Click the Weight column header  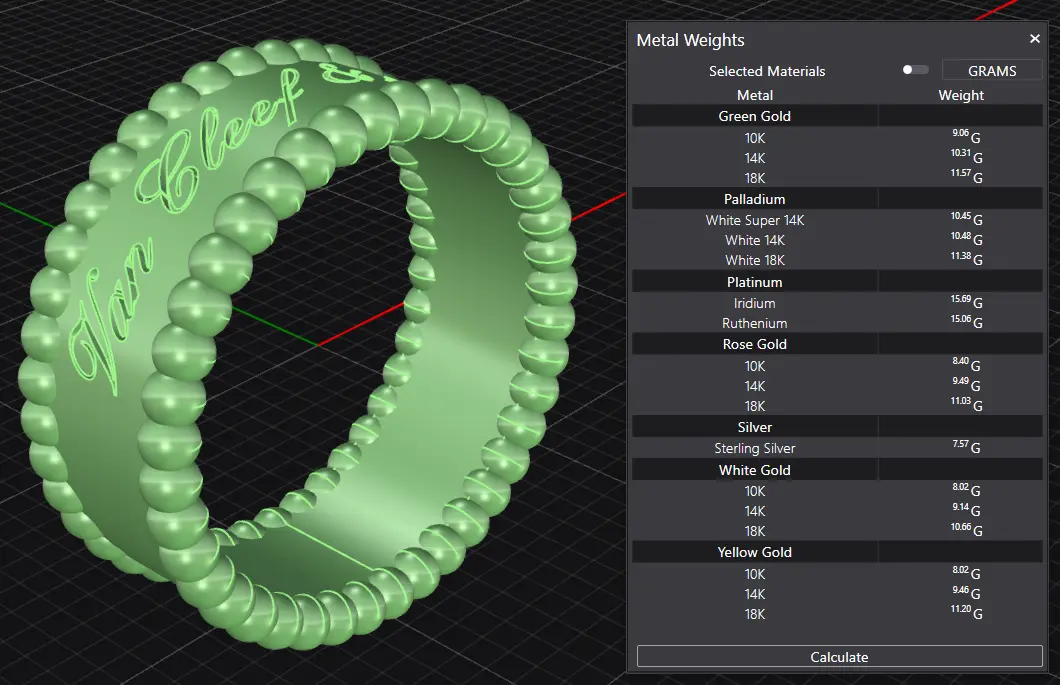[960, 95]
